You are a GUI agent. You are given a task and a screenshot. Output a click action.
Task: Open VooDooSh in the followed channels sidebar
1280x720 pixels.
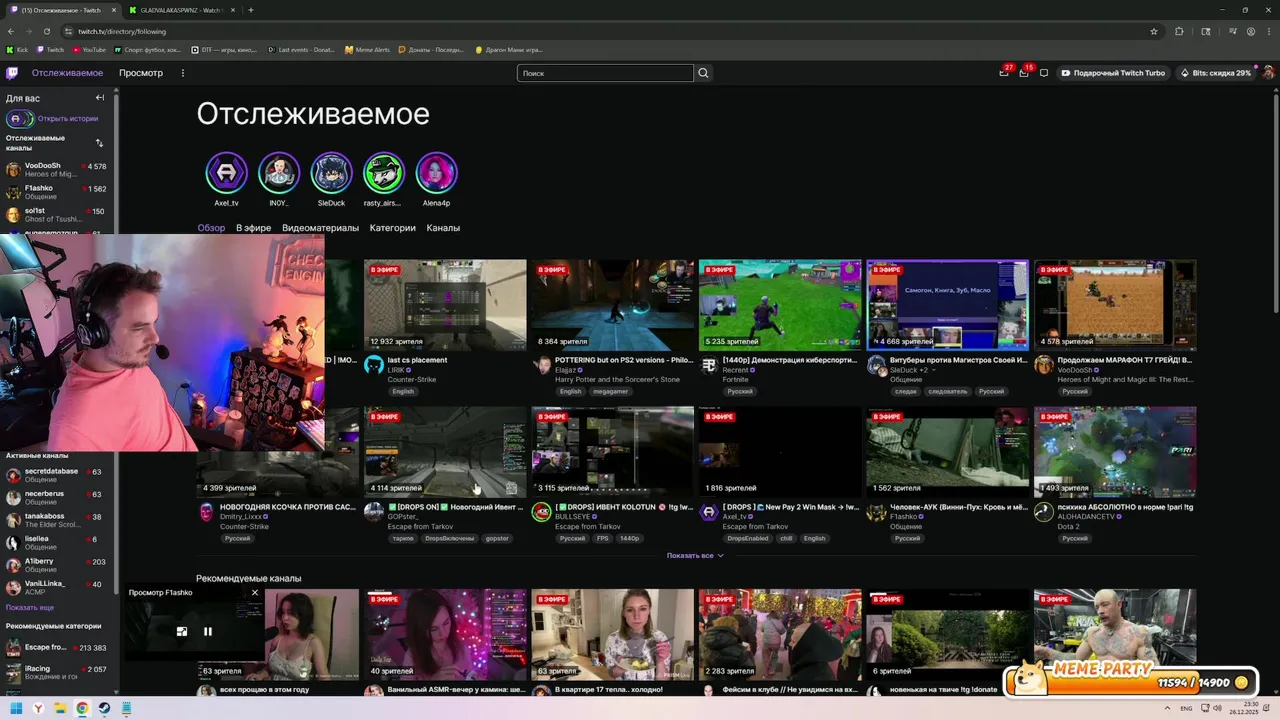58,170
